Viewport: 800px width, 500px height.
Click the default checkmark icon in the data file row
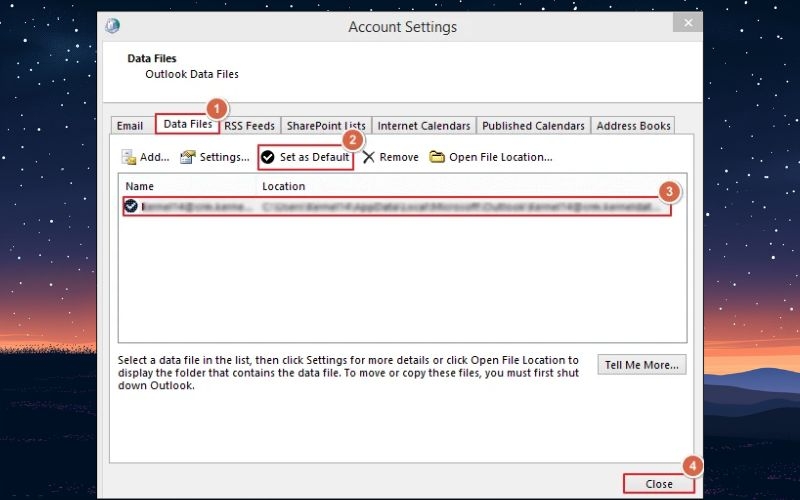(131, 206)
